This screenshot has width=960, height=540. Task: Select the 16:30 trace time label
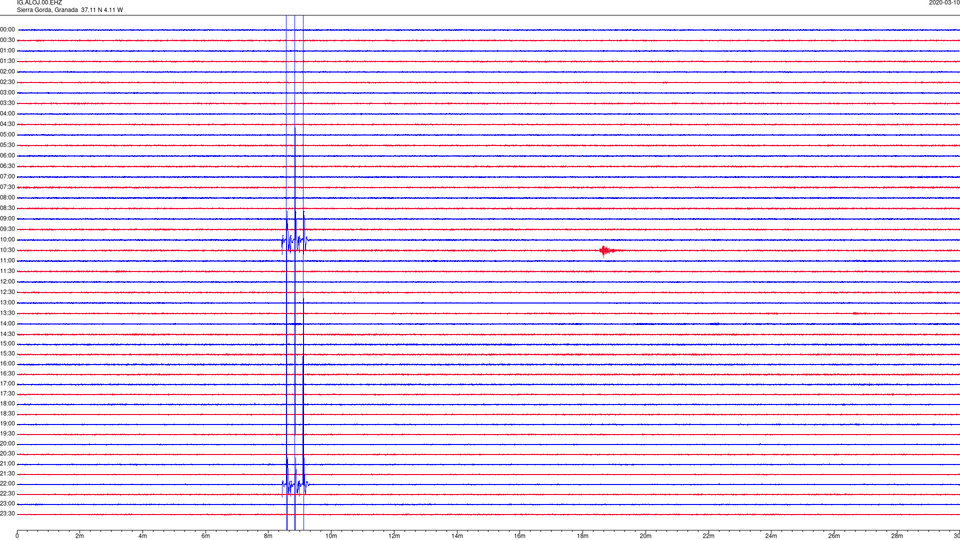coord(7,373)
